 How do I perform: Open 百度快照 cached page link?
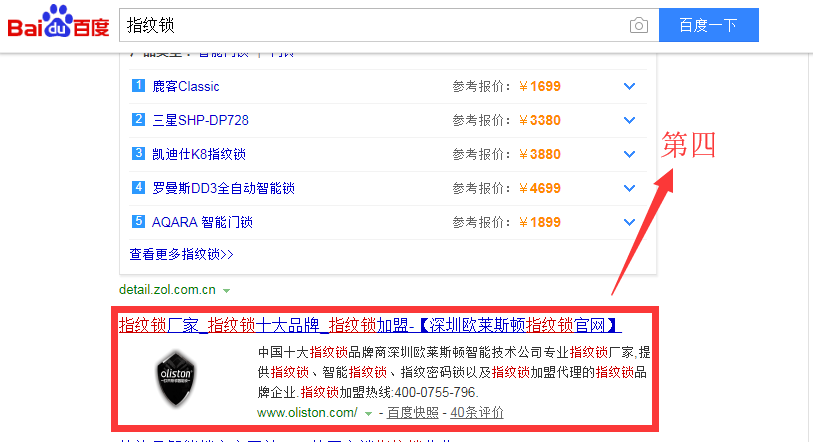tap(413, 412)
